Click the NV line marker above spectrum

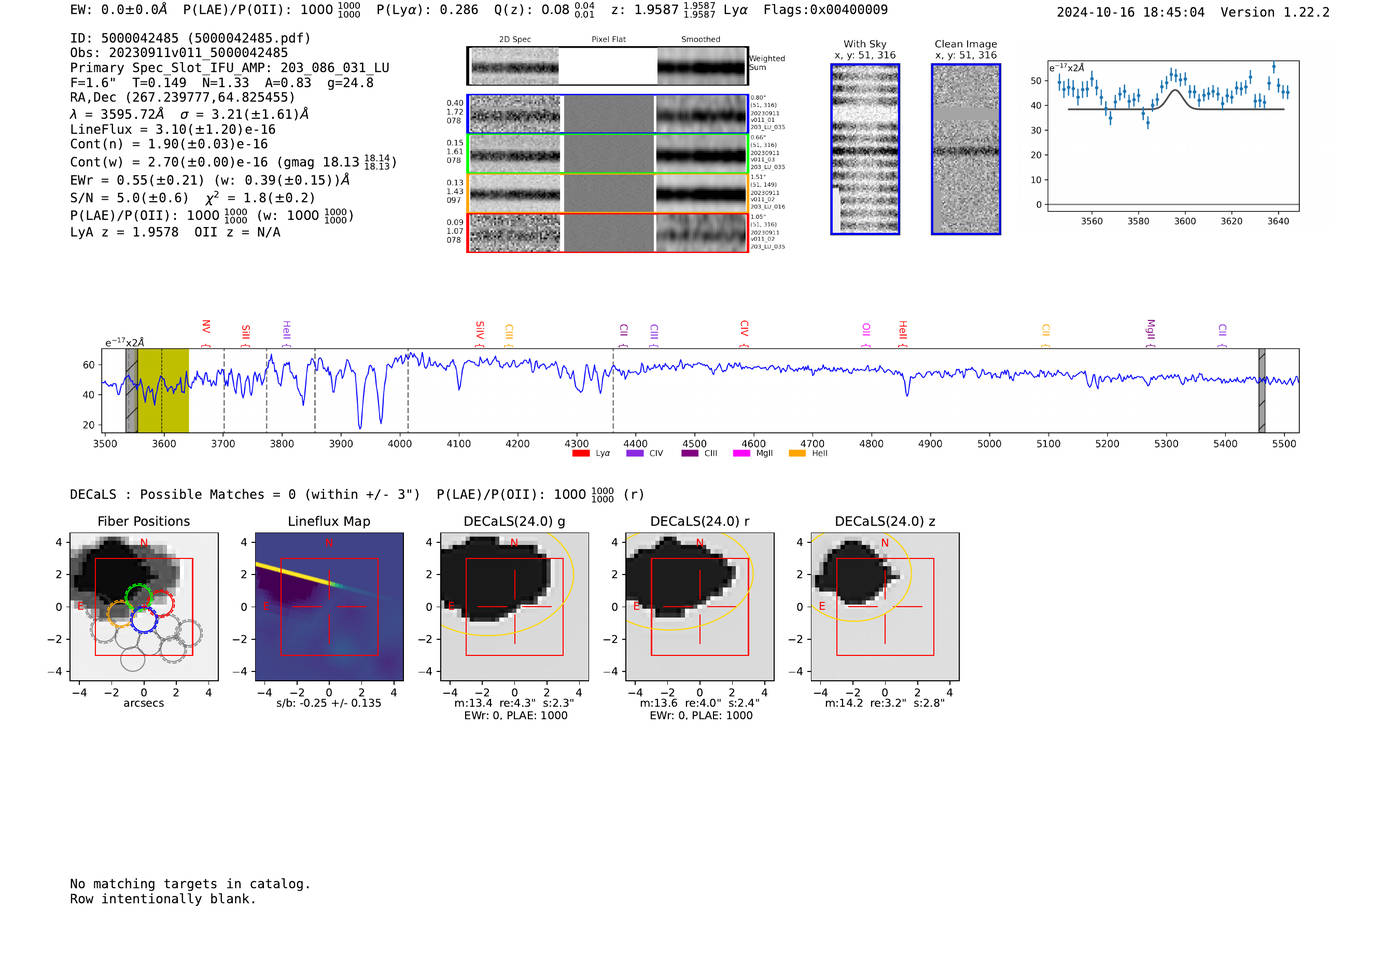coord(206,329)
